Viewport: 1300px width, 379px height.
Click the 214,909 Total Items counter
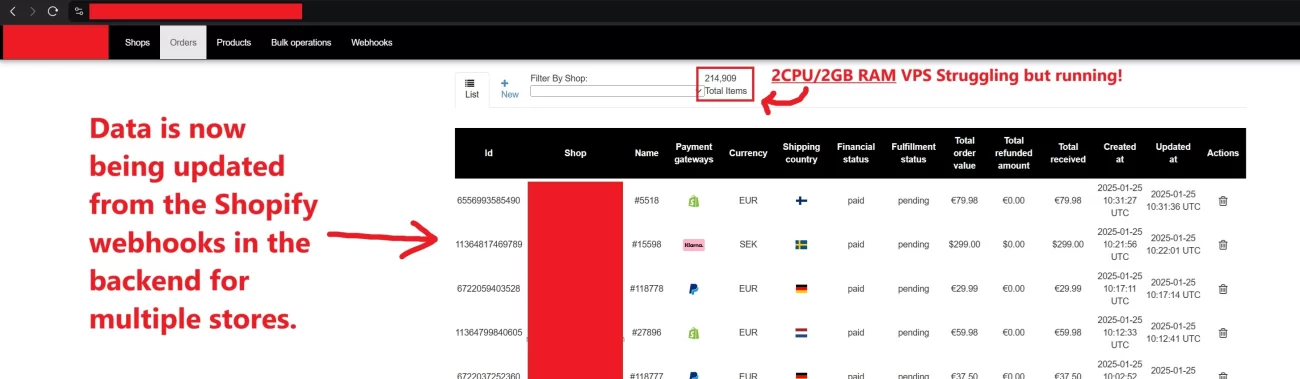(x=725, y=84)
